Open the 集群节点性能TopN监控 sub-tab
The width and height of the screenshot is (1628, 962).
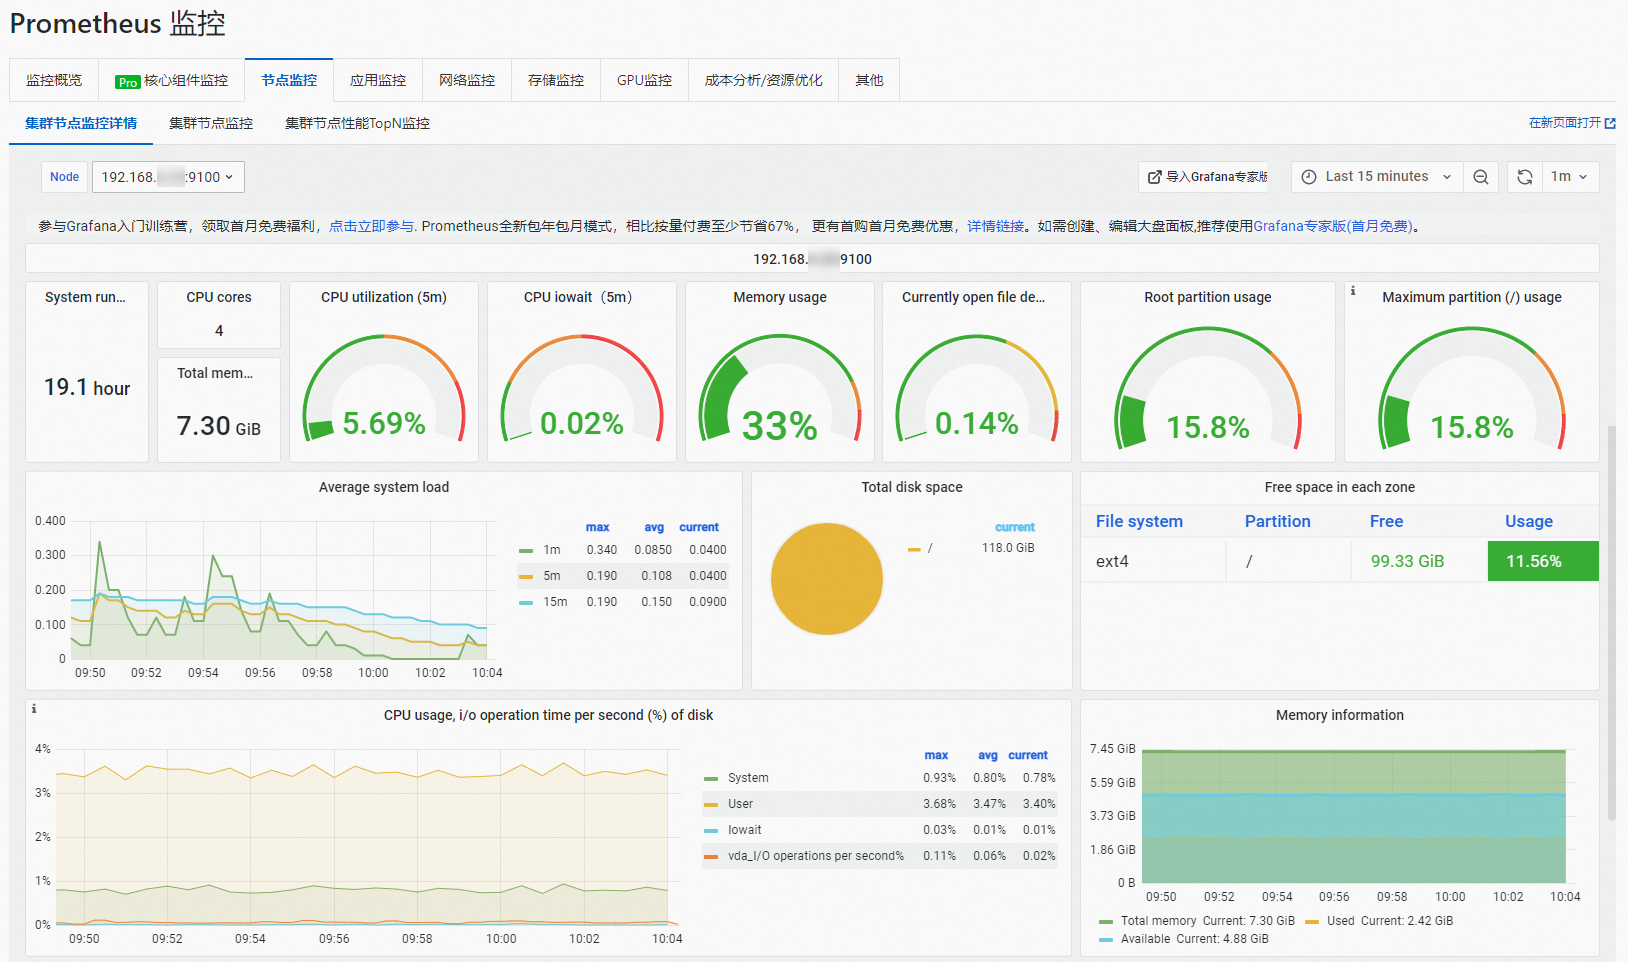357,123
